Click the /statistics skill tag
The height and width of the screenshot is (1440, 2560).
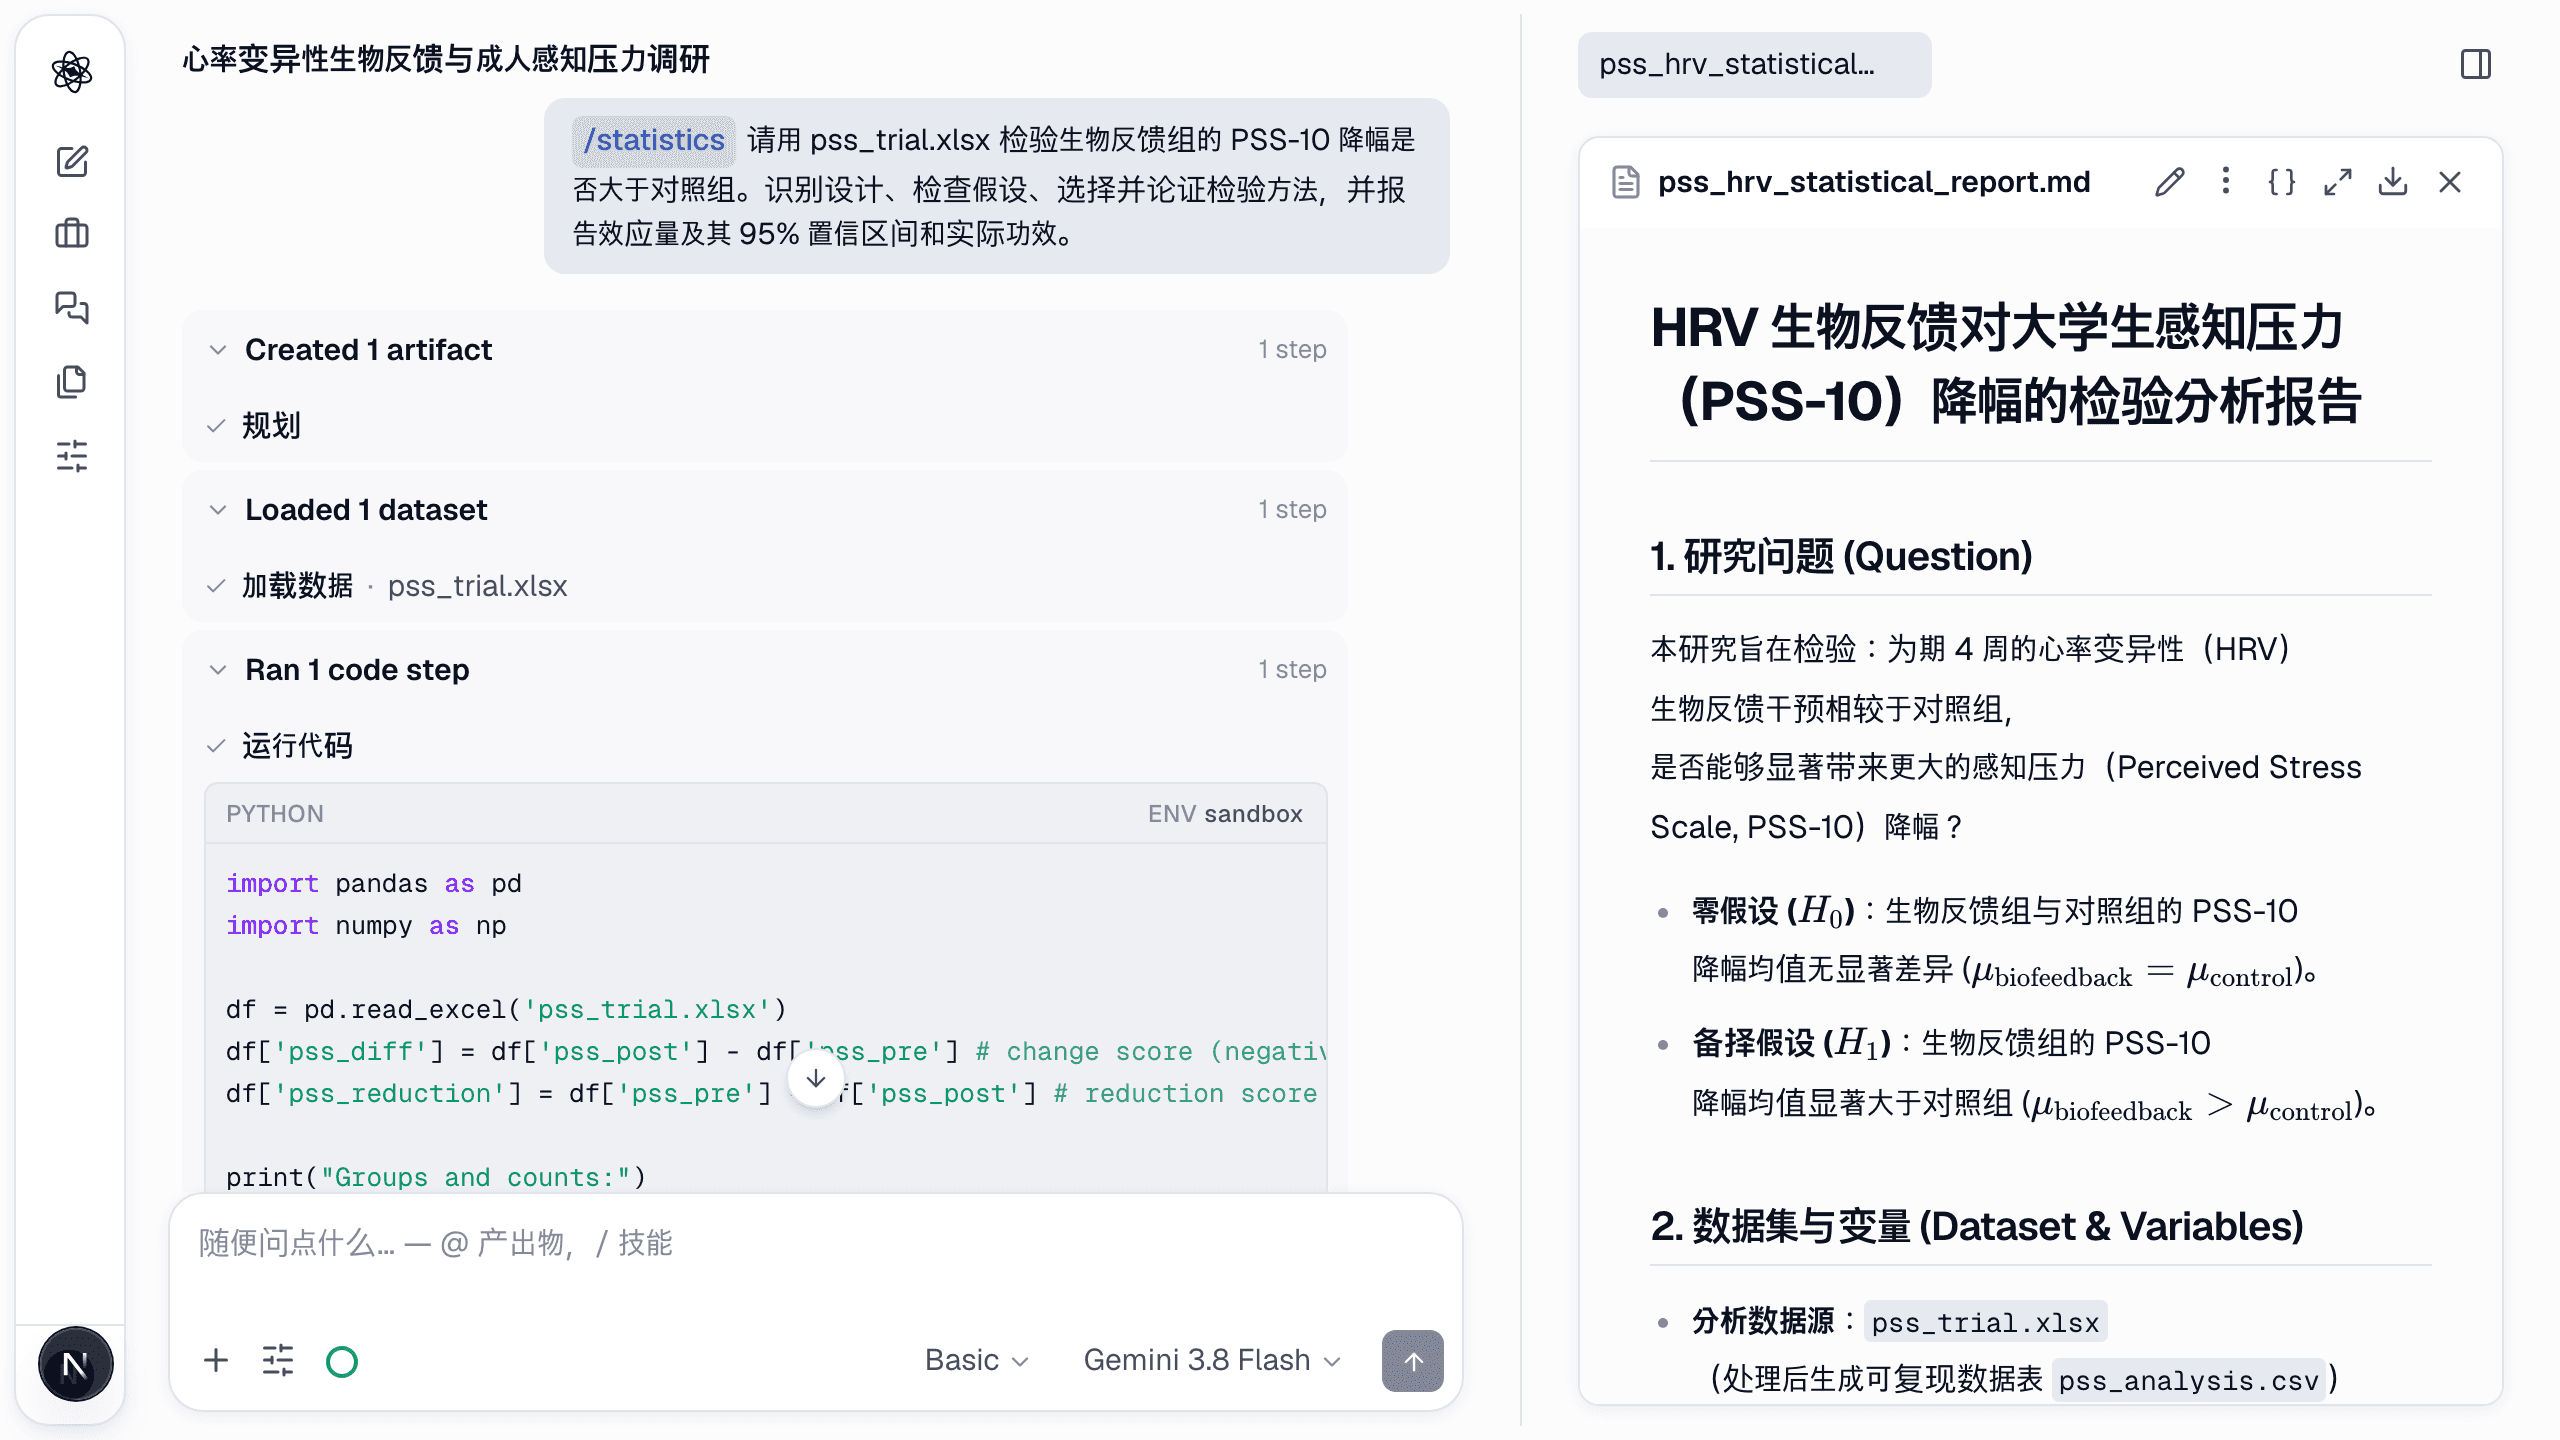coord(654,140)
